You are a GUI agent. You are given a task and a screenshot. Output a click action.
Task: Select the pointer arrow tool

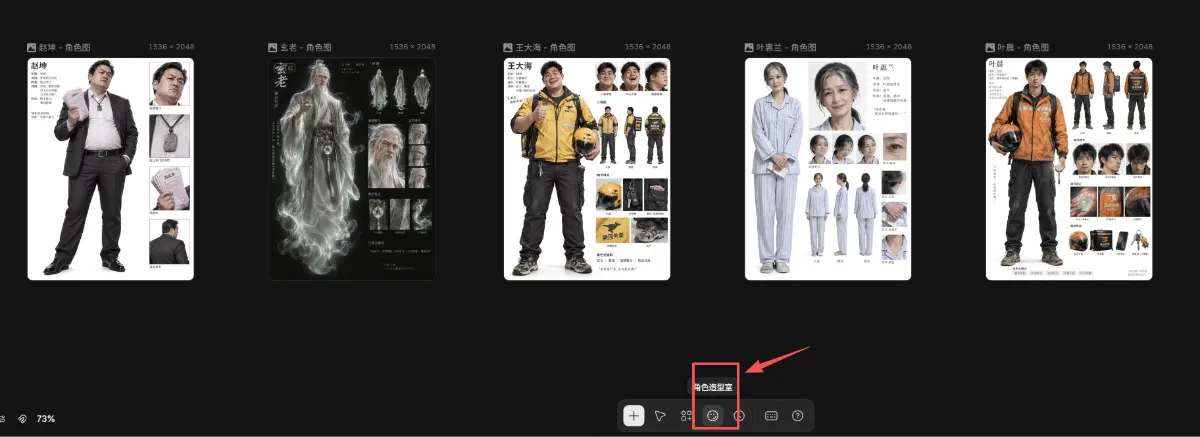click(660, 416)
